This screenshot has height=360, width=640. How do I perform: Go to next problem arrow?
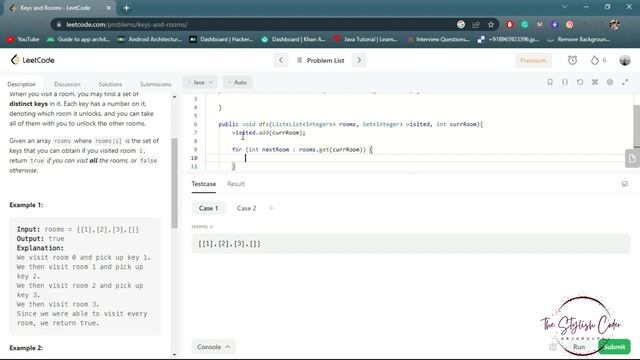pyautogui.click(x=359, y=60)
